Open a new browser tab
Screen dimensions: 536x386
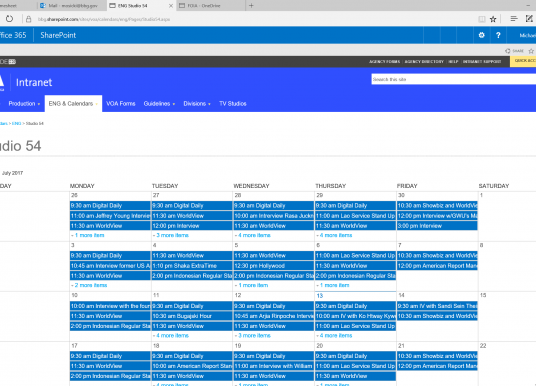coord(251,5)
